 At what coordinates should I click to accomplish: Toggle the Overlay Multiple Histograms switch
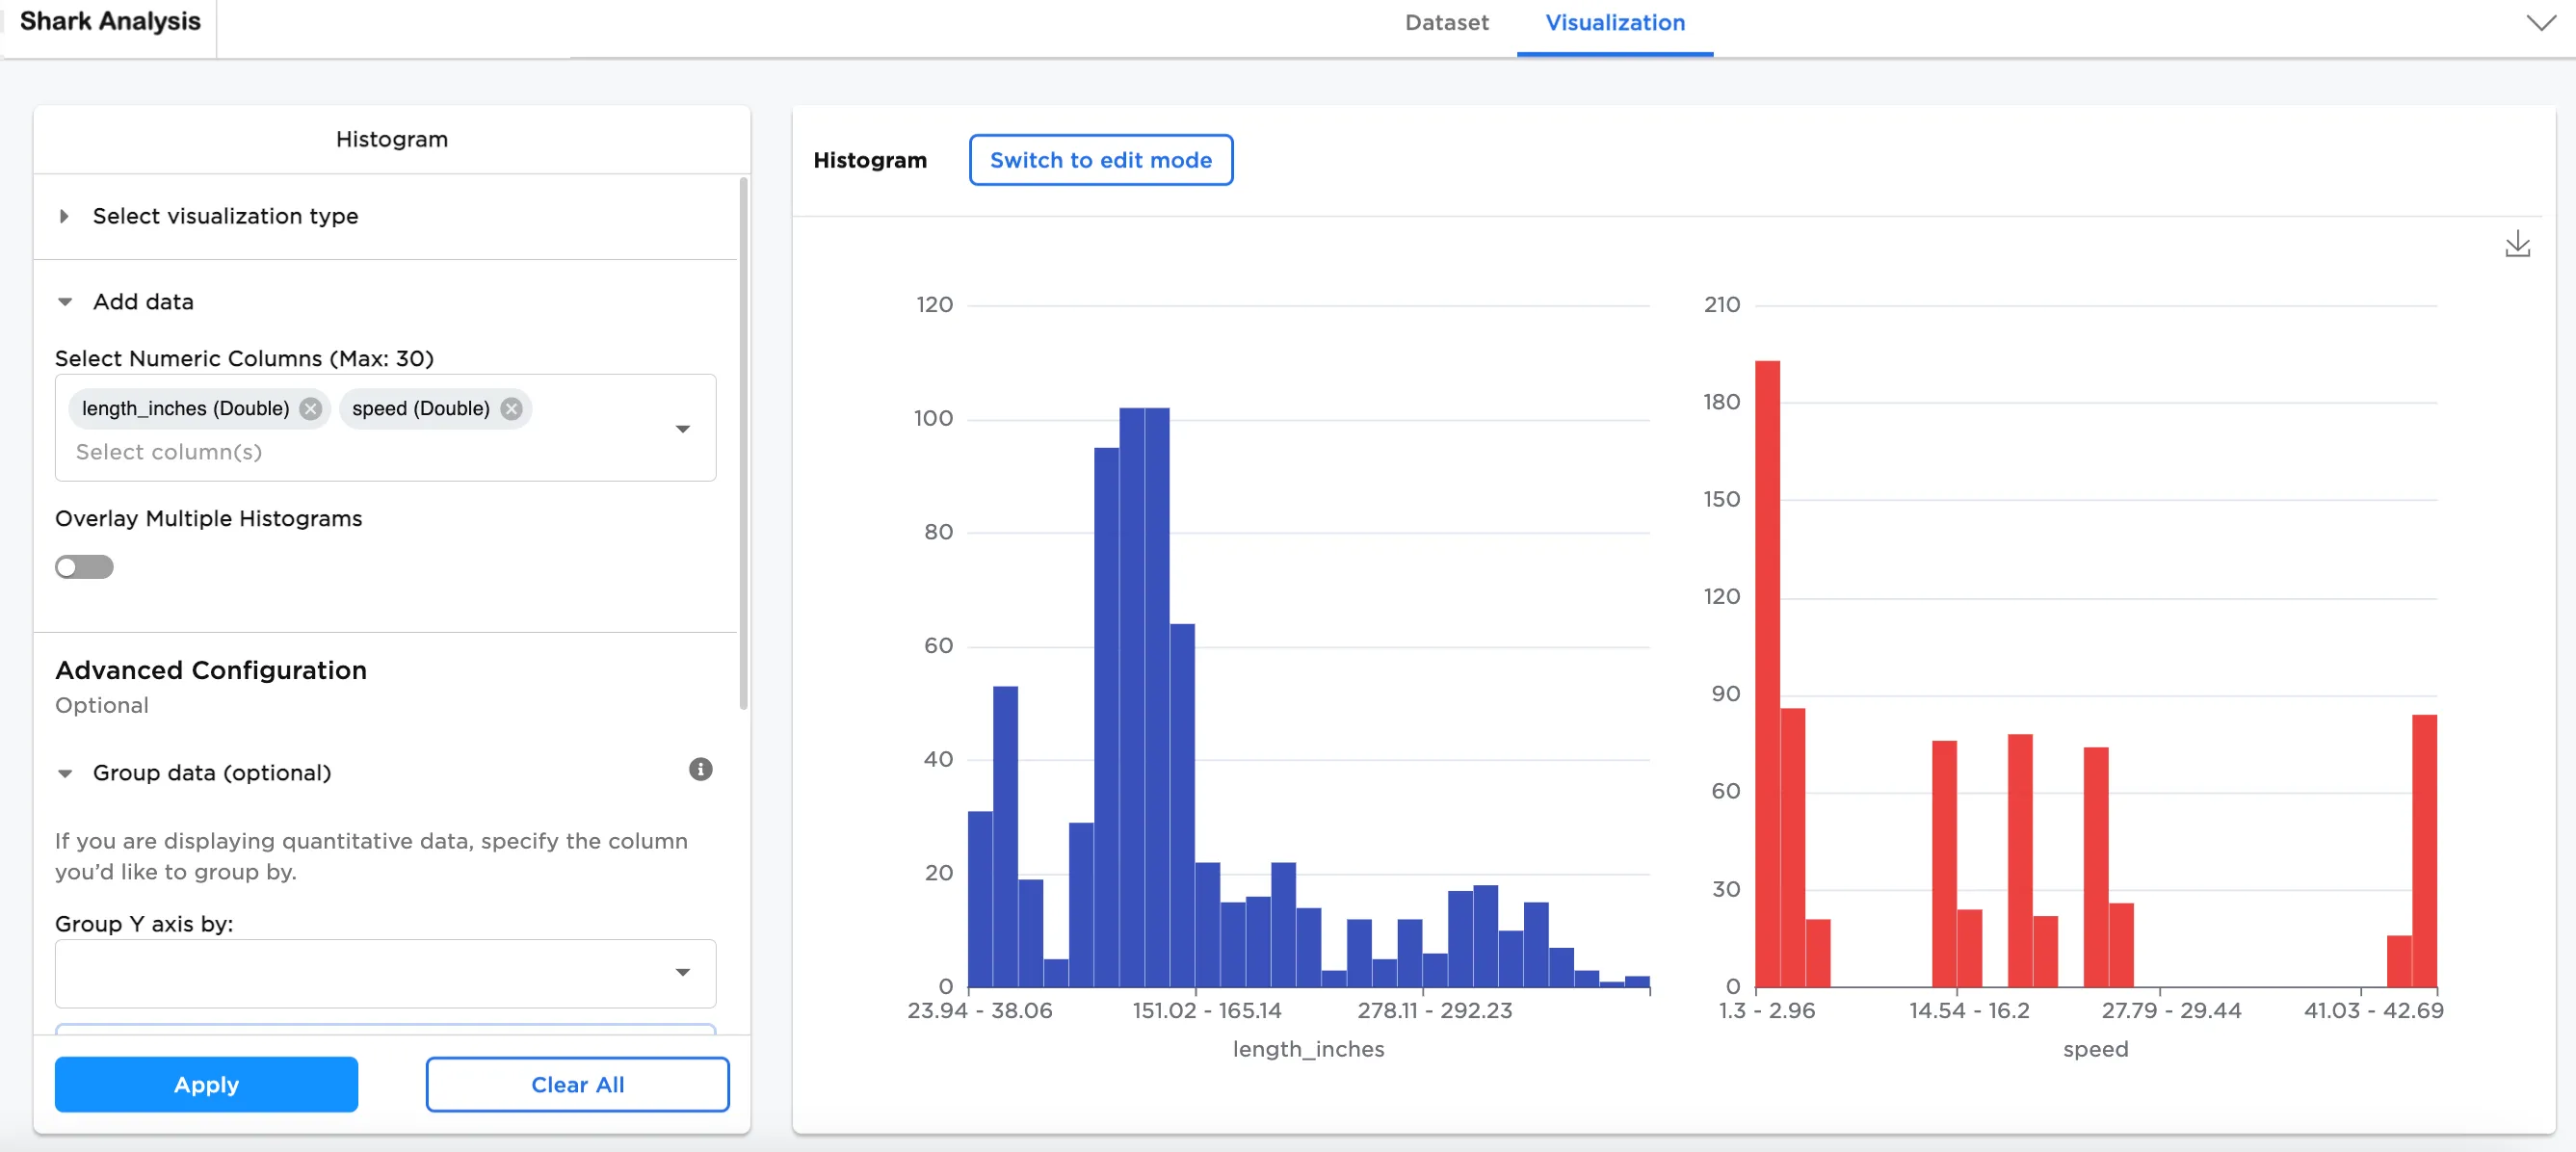click(x=84, y=567)
